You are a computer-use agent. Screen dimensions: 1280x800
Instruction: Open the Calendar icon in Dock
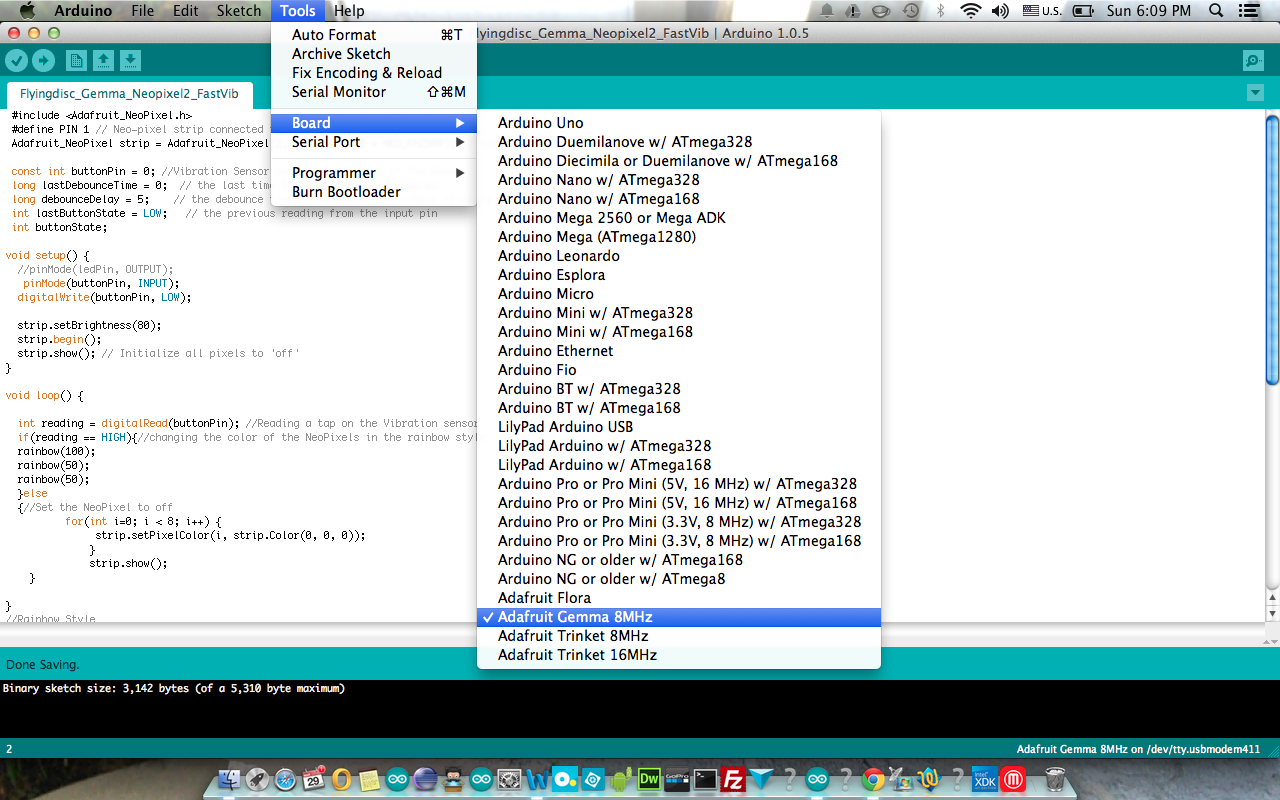313,779
